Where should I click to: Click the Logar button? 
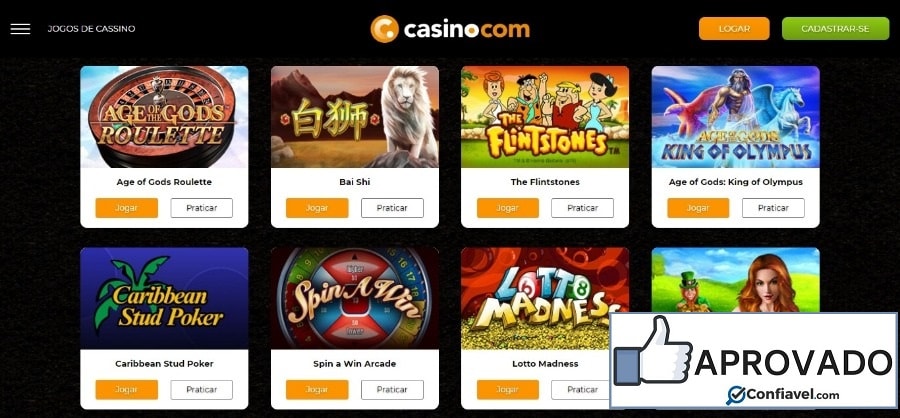point(734,29)
